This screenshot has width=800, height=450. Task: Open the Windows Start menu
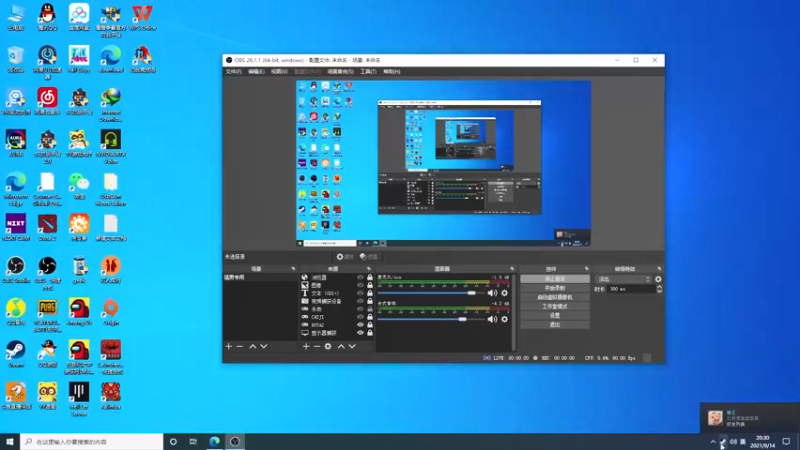(10, 442)
